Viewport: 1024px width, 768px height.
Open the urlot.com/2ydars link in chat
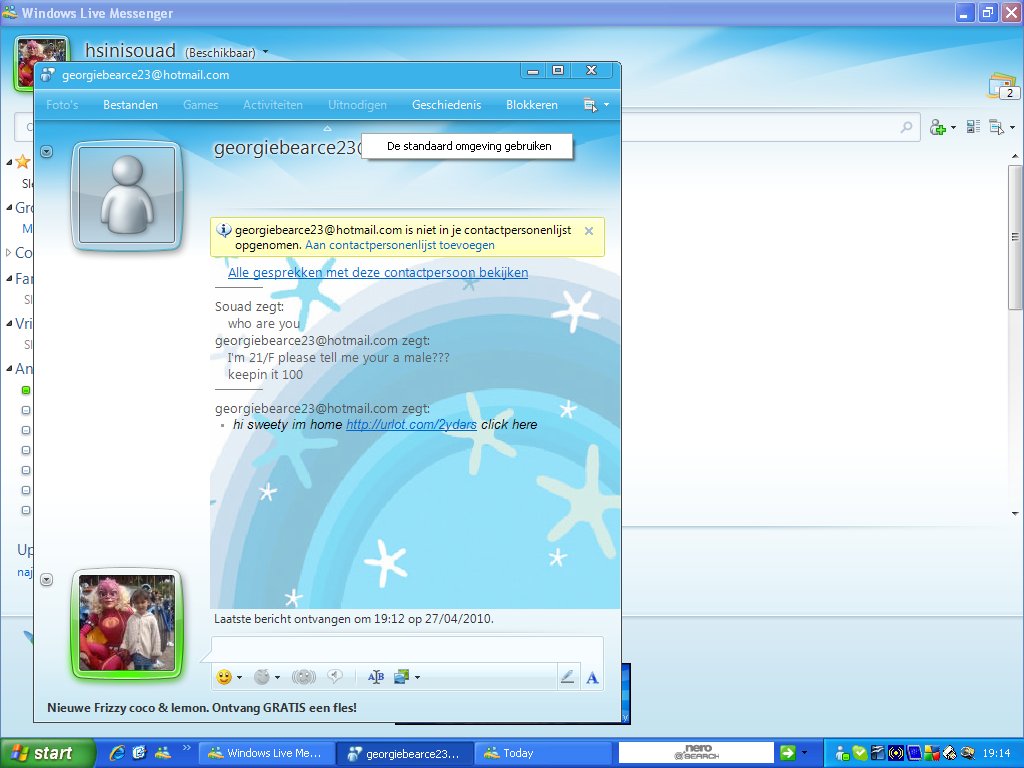411,424
